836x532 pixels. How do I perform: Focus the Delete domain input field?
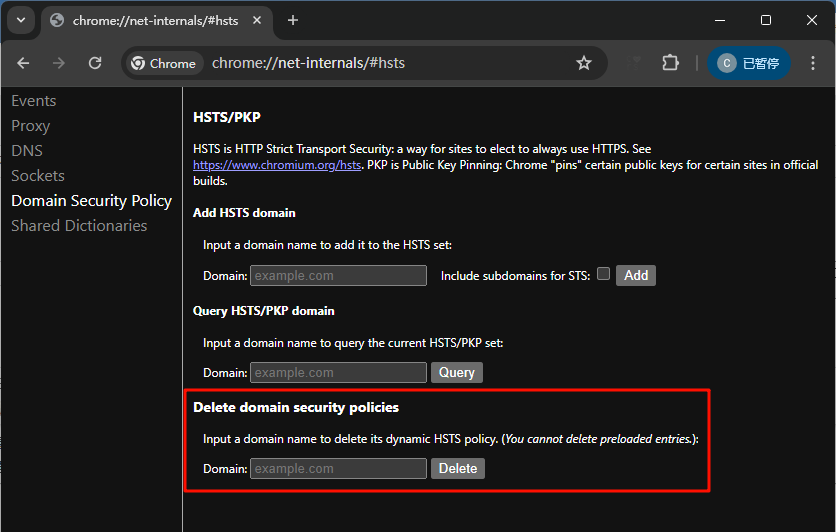338,468
